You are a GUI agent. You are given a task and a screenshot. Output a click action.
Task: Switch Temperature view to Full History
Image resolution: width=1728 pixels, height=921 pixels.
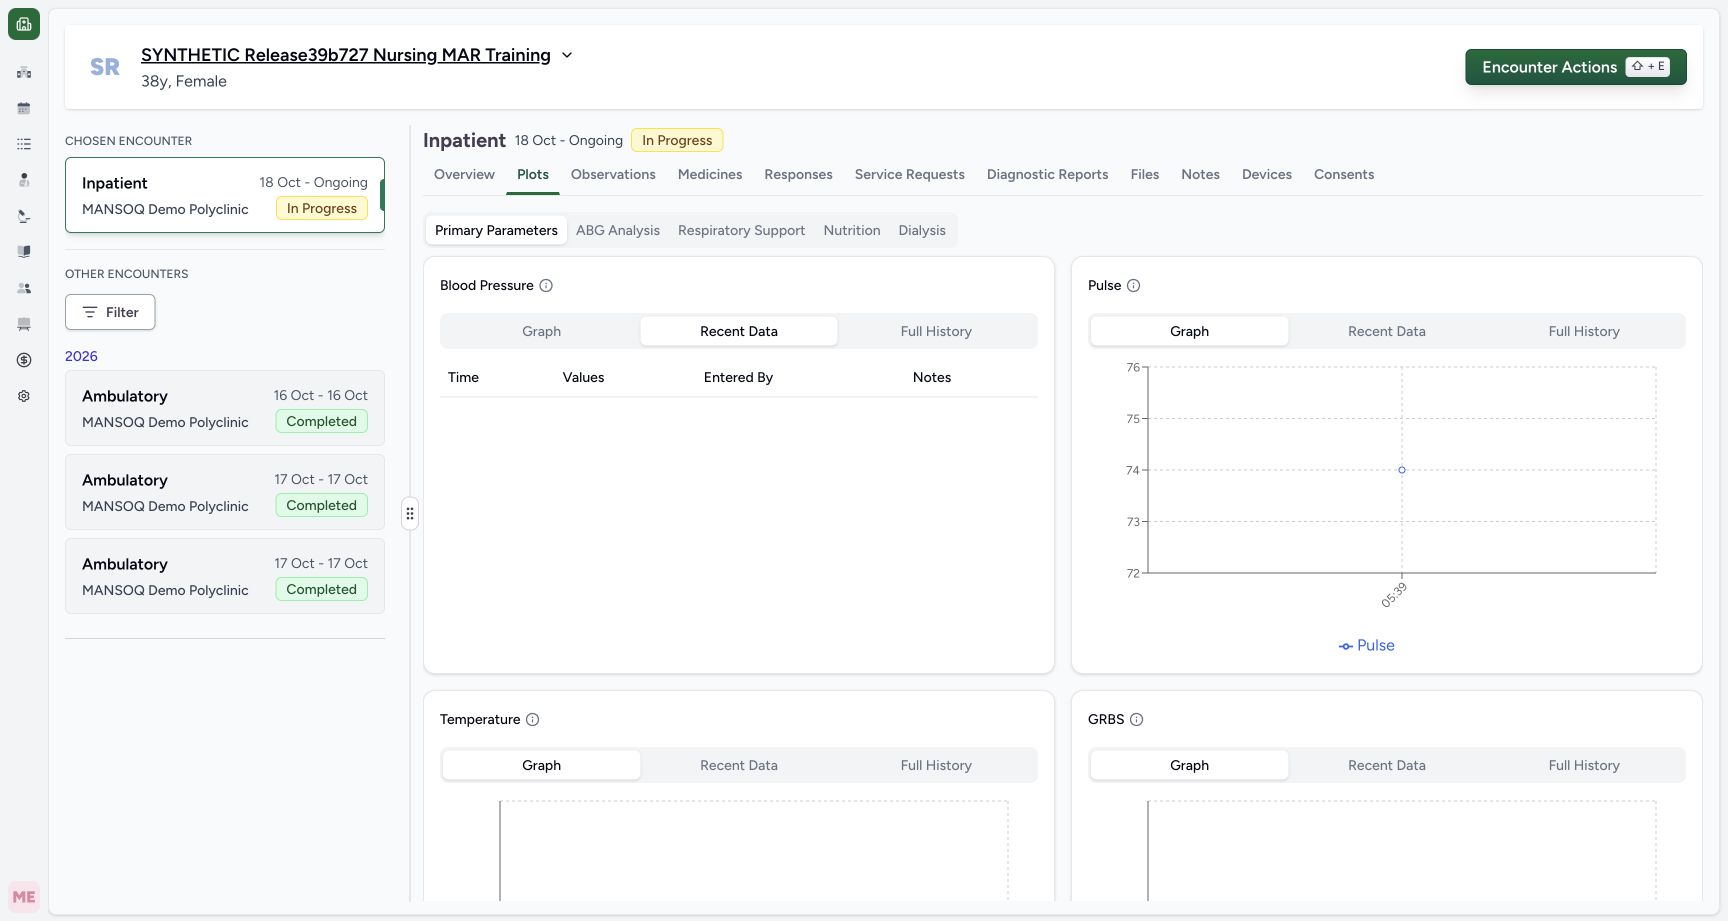[x=936, y=765]
